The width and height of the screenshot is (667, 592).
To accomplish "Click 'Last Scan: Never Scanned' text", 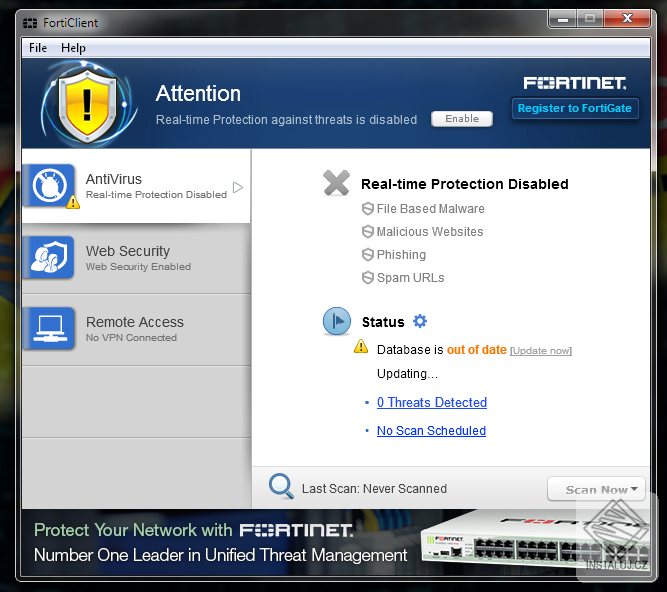I will point(374,489).
